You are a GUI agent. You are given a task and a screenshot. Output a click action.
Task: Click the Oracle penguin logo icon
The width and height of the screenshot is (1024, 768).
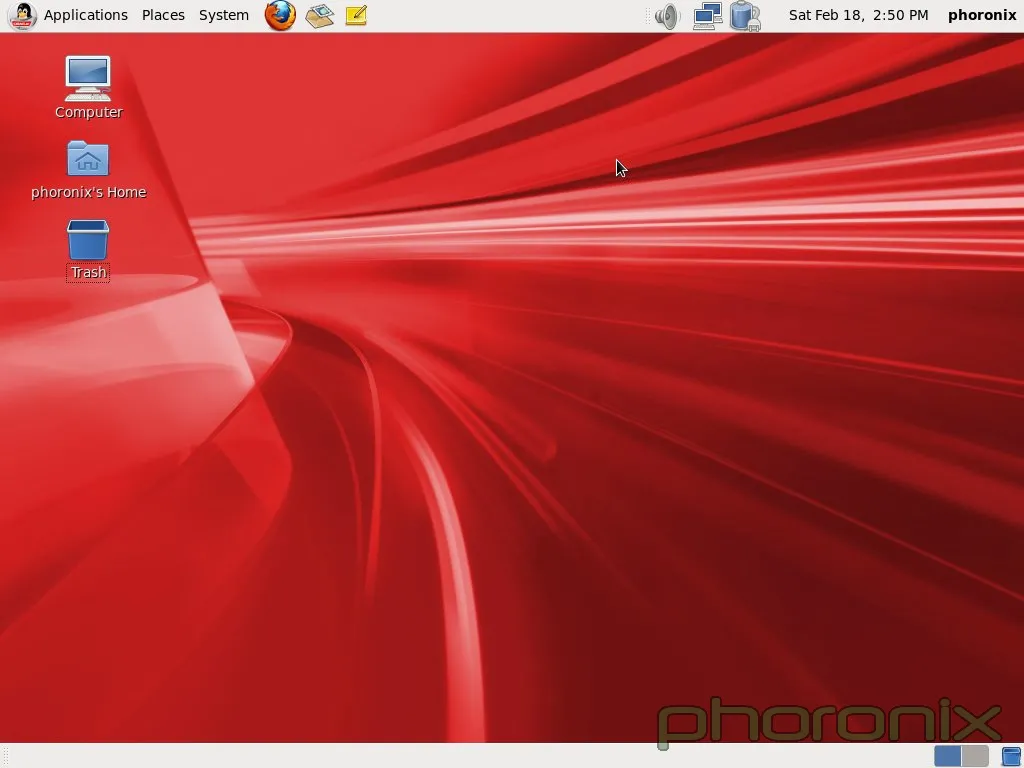click(x=21, y=15)
